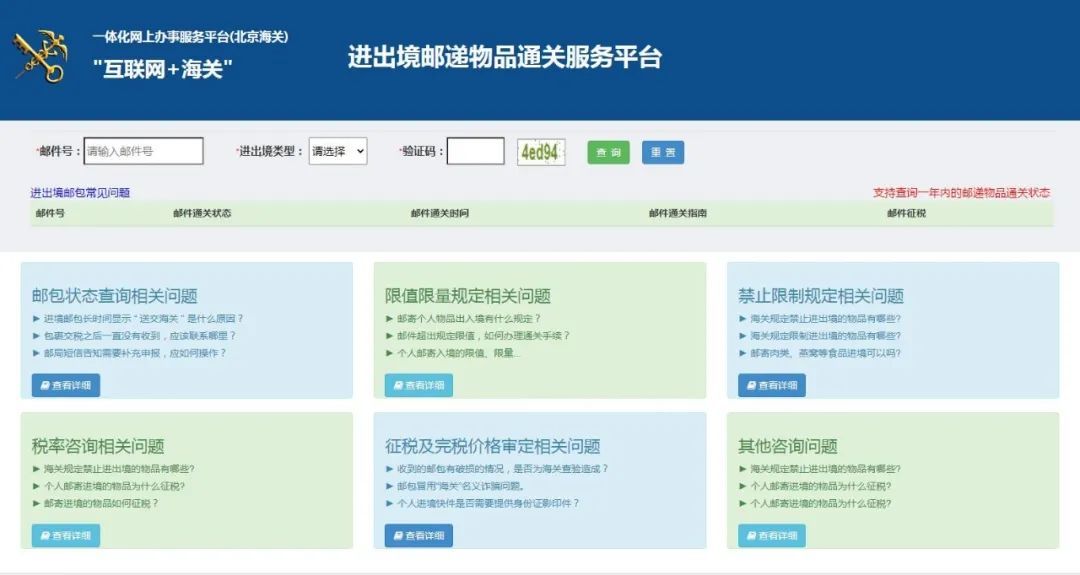The height and width of the screenshot is (575, 1080).
Task: Click the customs emblem logo
Action: (39, 56)
